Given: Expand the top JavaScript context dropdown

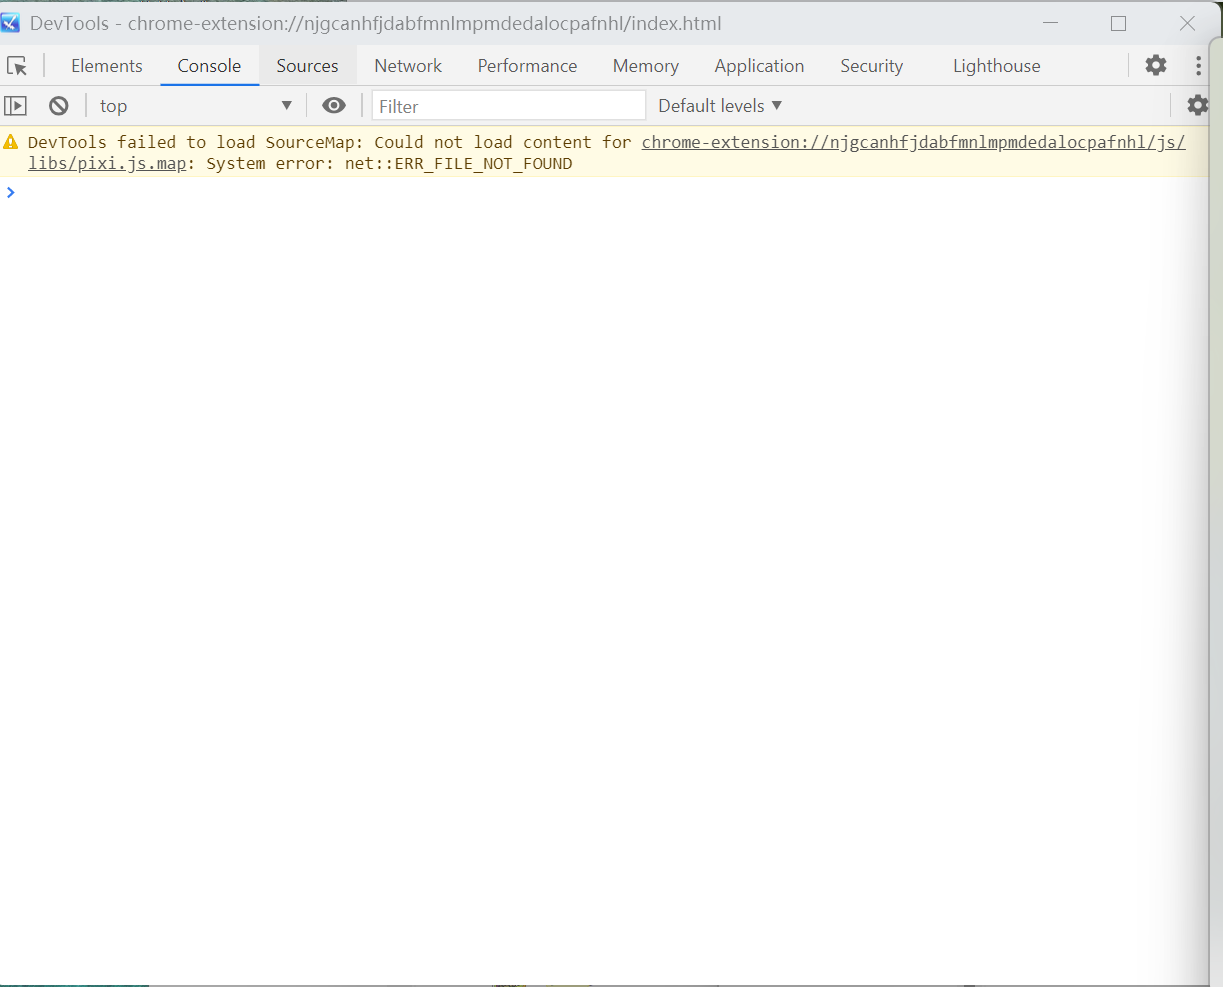Looking at the screenshot, I should click(195, 106).
